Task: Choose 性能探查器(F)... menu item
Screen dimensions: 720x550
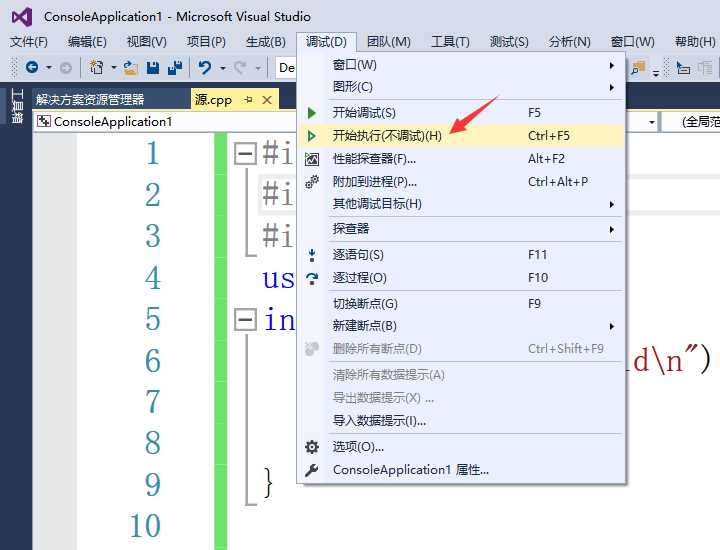Action: point(462,159)
